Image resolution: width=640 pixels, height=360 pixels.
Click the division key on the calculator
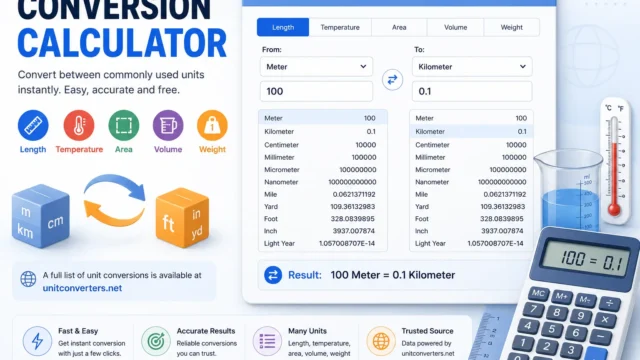[609, 303]
